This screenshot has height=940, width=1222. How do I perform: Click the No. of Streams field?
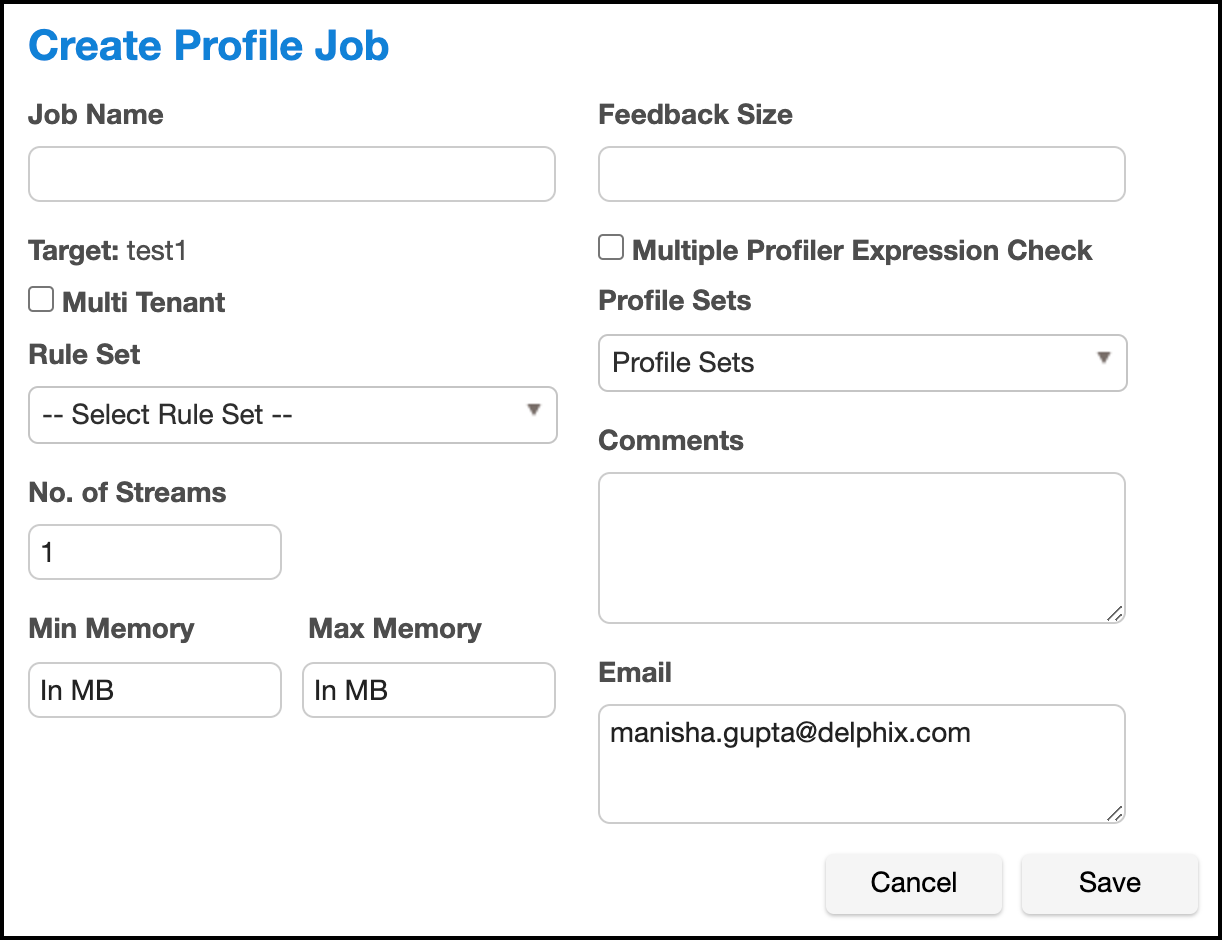click(155, 552)
